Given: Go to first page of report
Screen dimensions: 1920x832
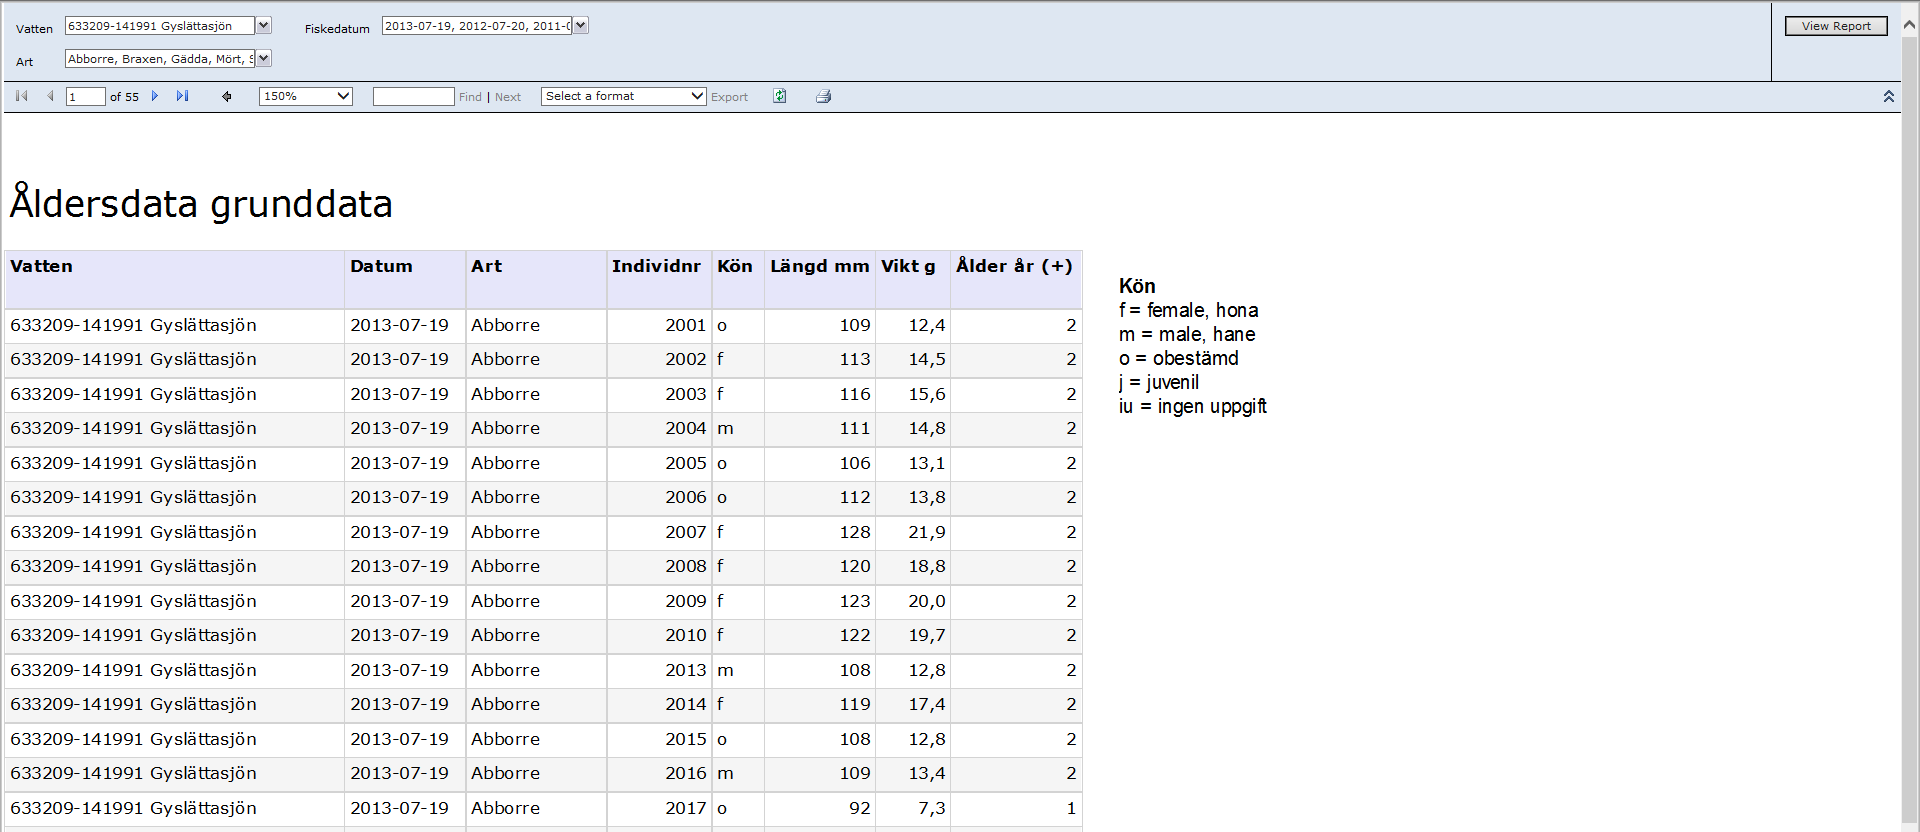Looking at the screenshot, I should tap(22, 96).
